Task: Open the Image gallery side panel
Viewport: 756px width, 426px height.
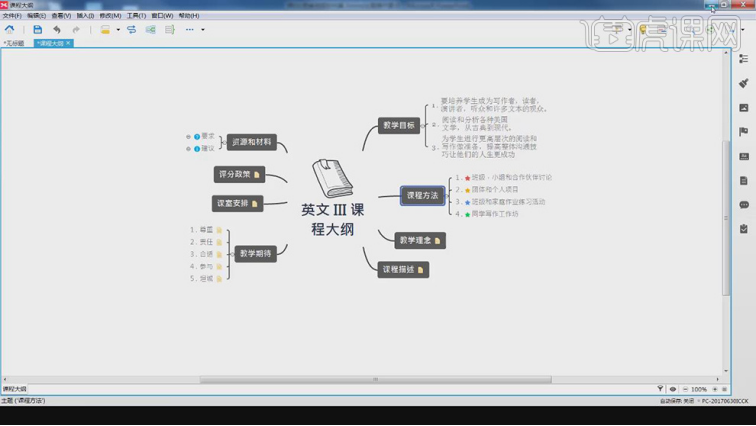Action: point(743,107)
